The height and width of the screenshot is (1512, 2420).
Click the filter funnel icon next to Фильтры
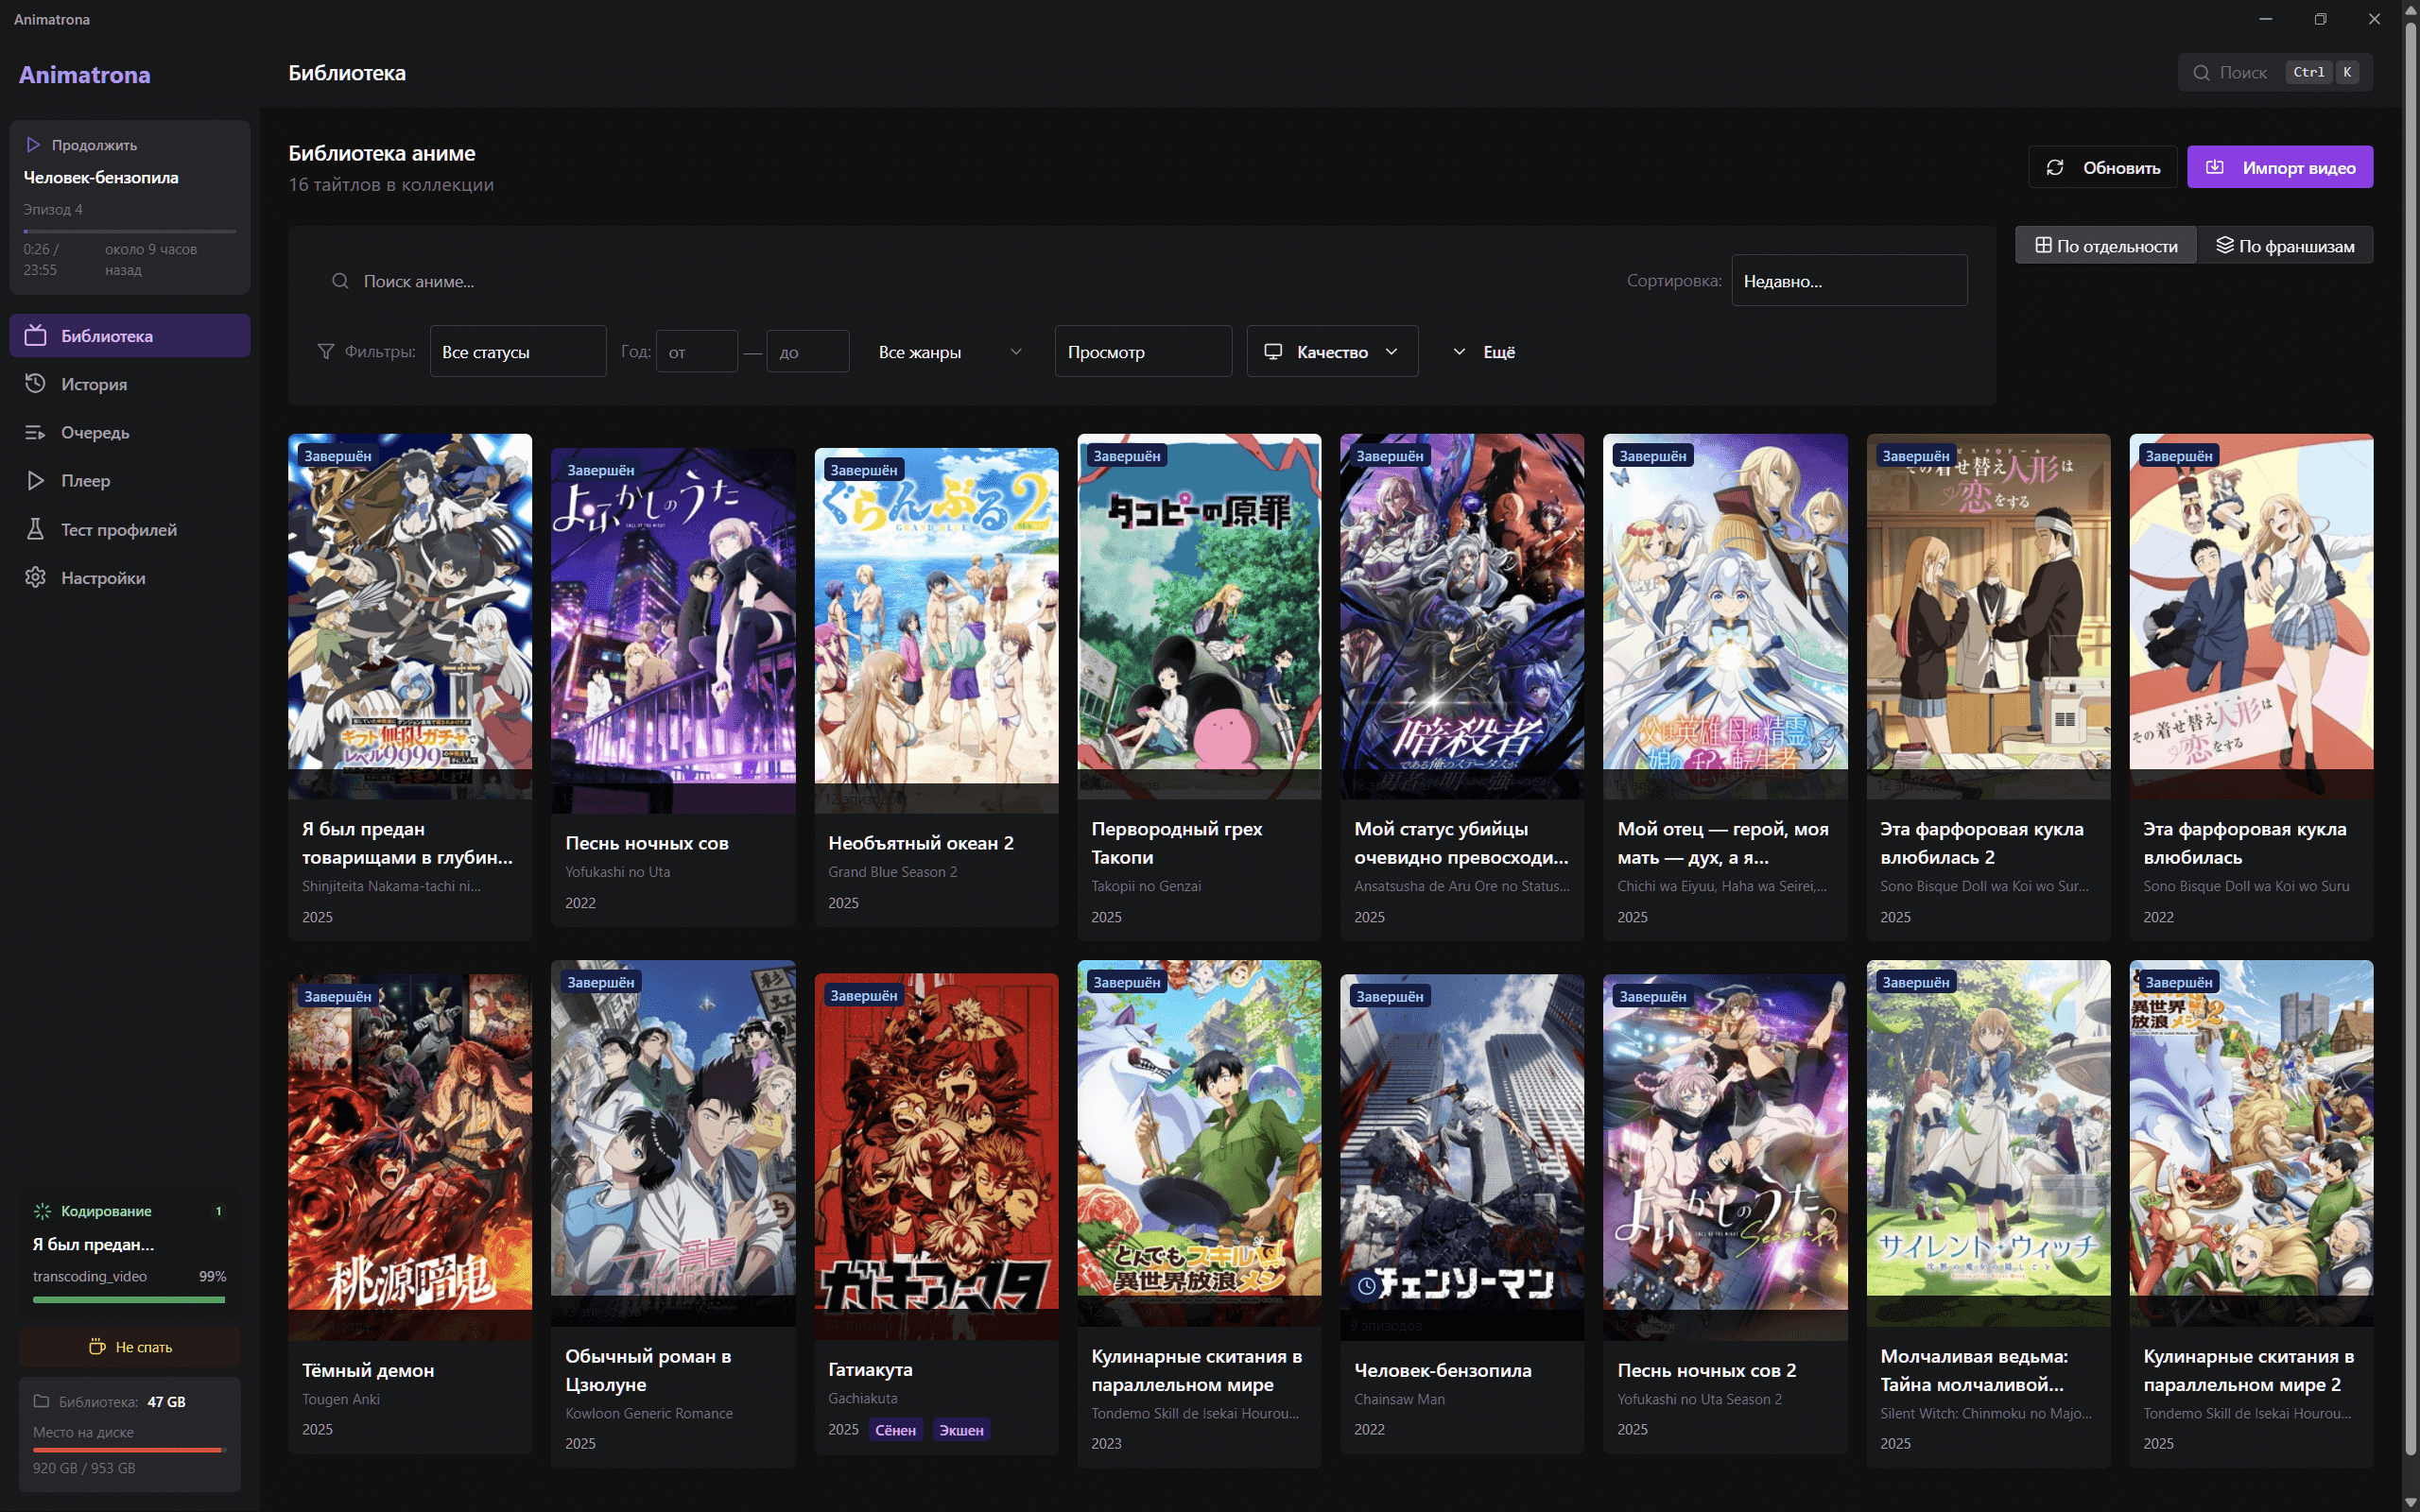pyautogui.click(x=325, y=352)
